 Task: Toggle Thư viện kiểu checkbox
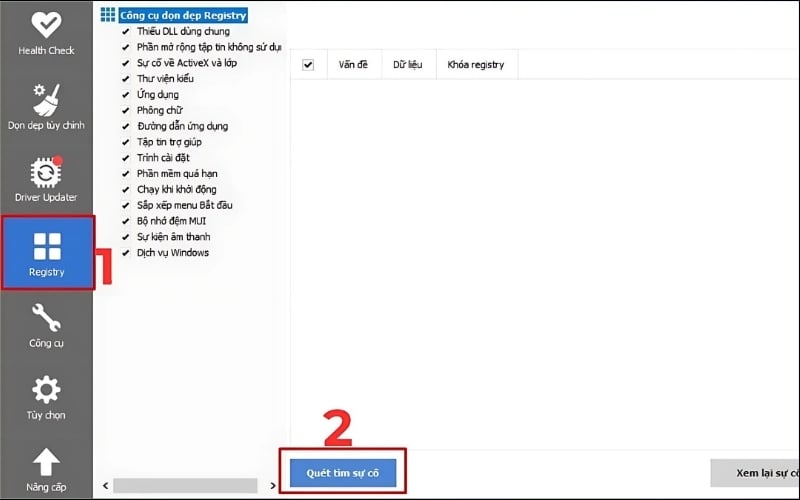pos(126,79)
